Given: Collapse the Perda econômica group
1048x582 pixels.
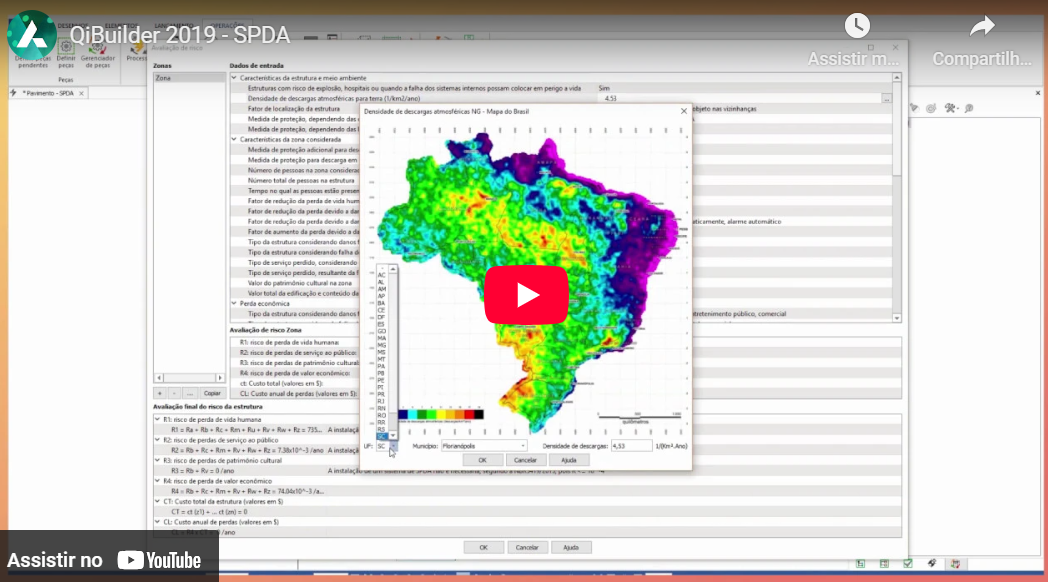Looking at the screenshot, I should pos(234,303).
